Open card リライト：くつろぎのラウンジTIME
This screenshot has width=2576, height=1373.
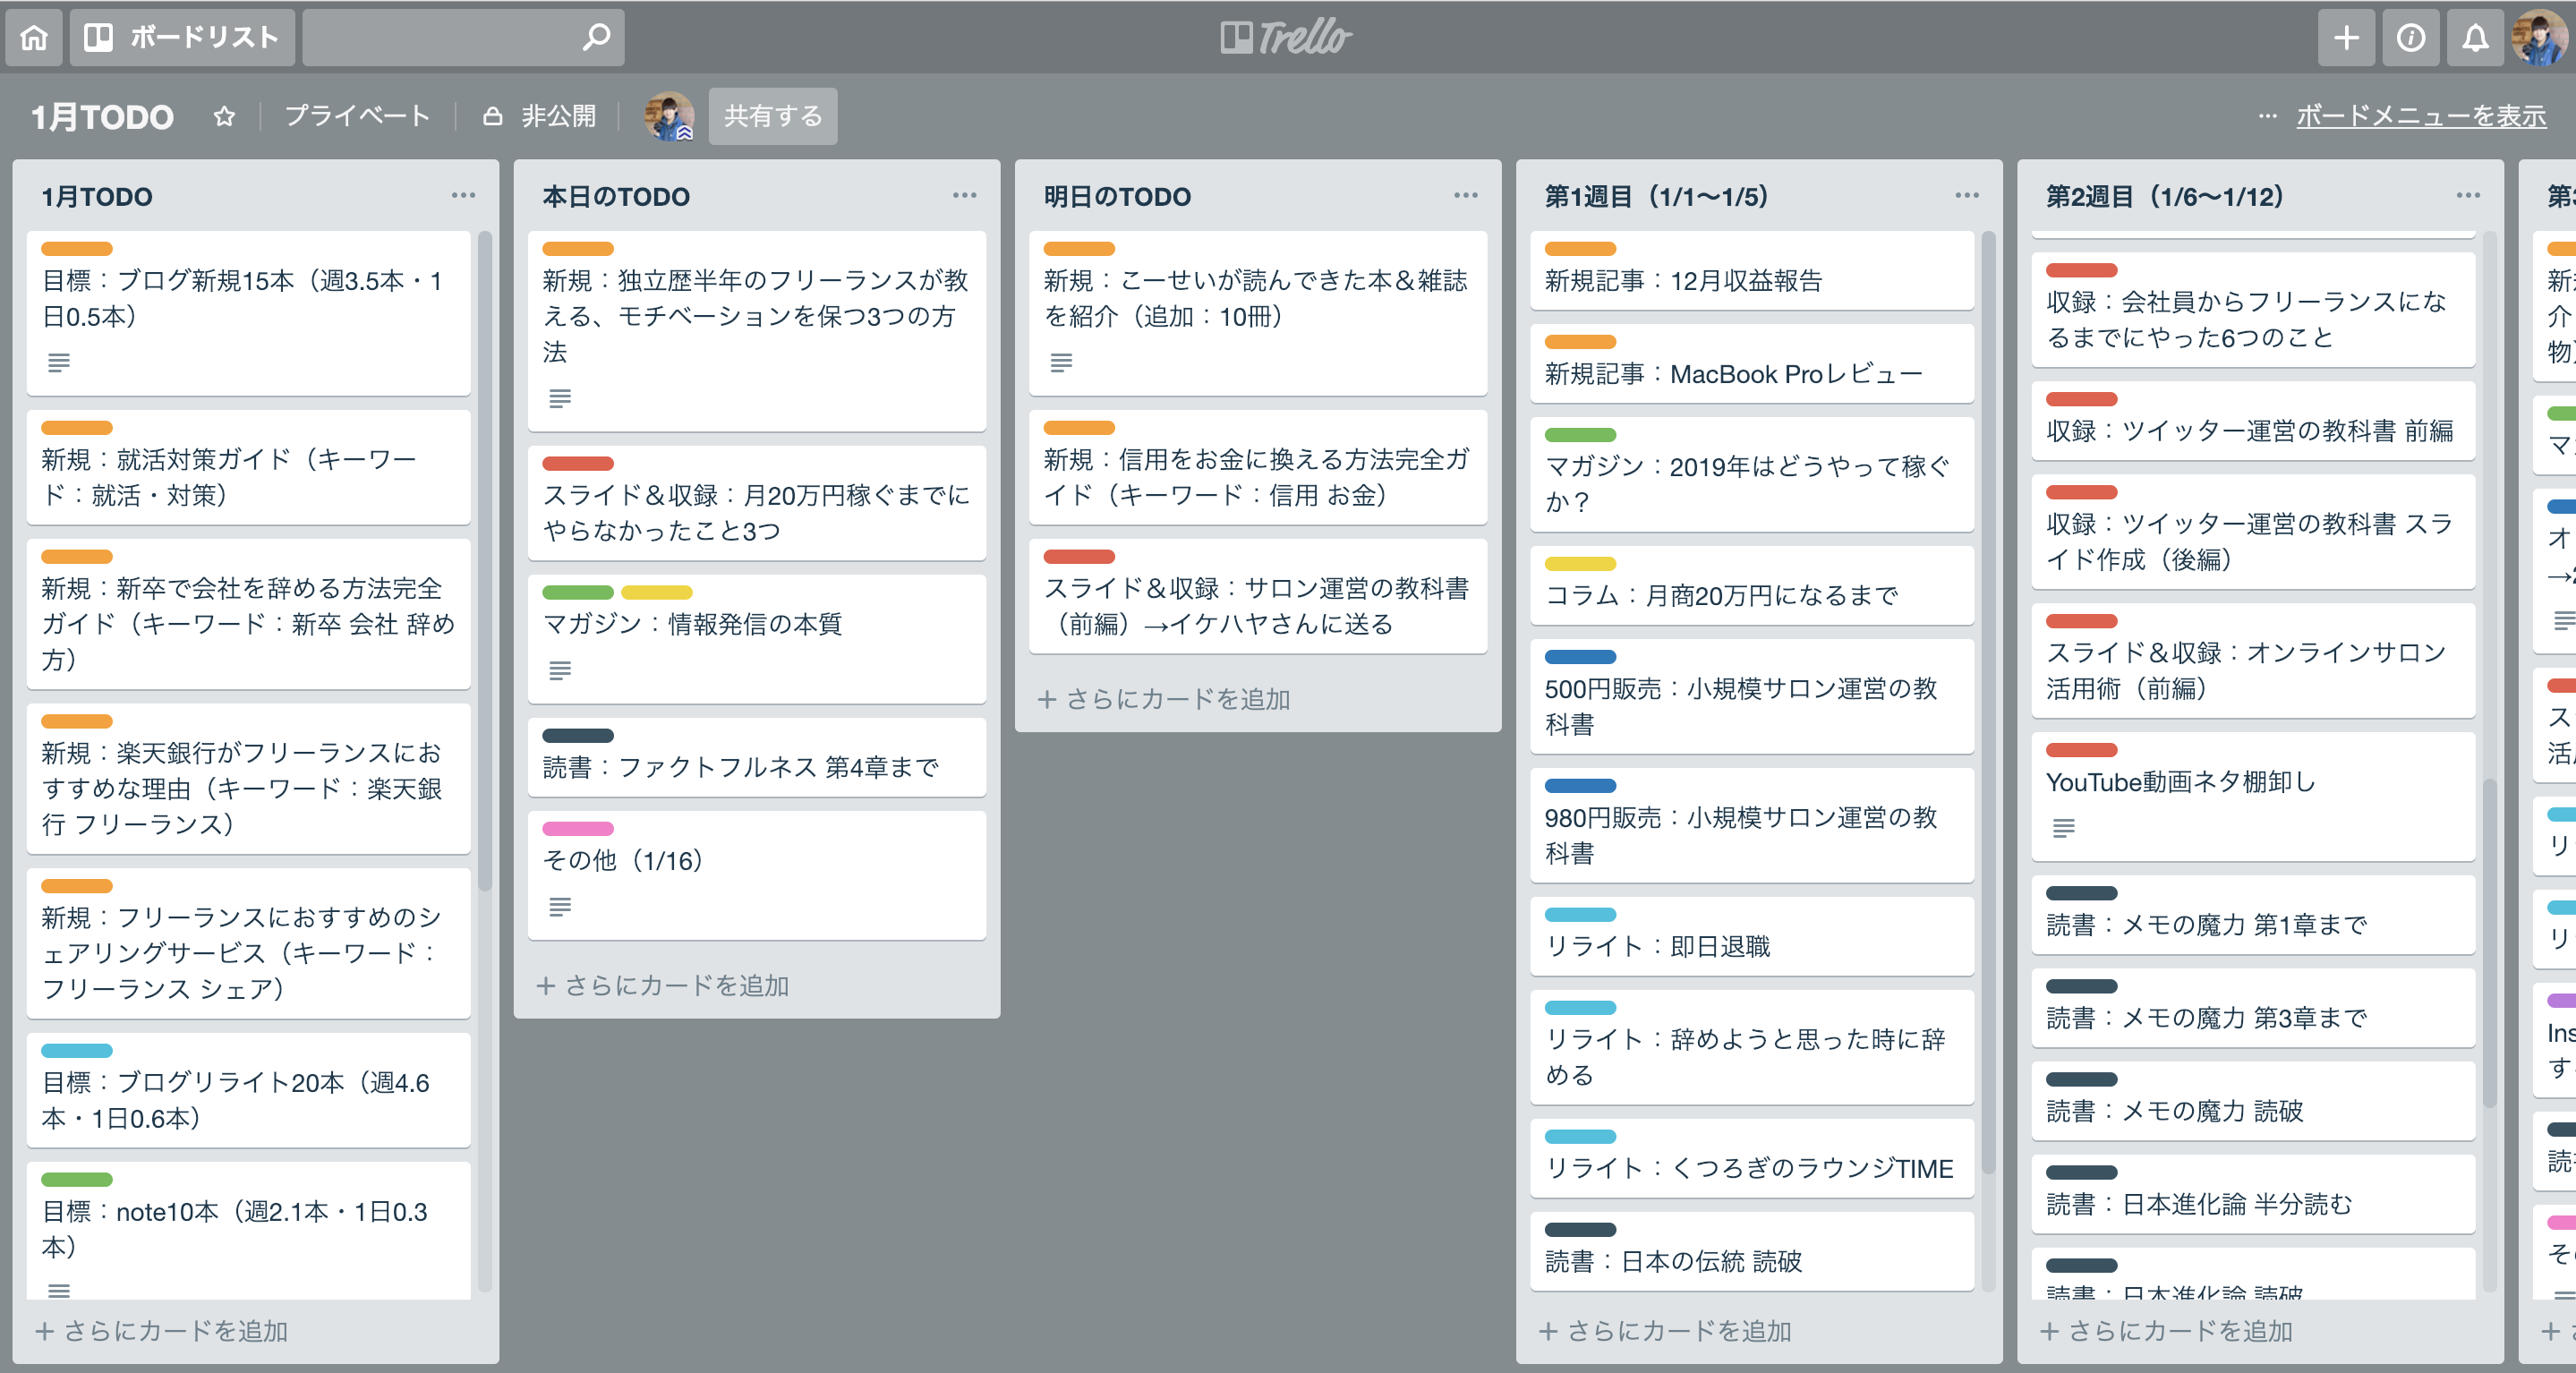pyautogui.click(x=1752, y=1158)
